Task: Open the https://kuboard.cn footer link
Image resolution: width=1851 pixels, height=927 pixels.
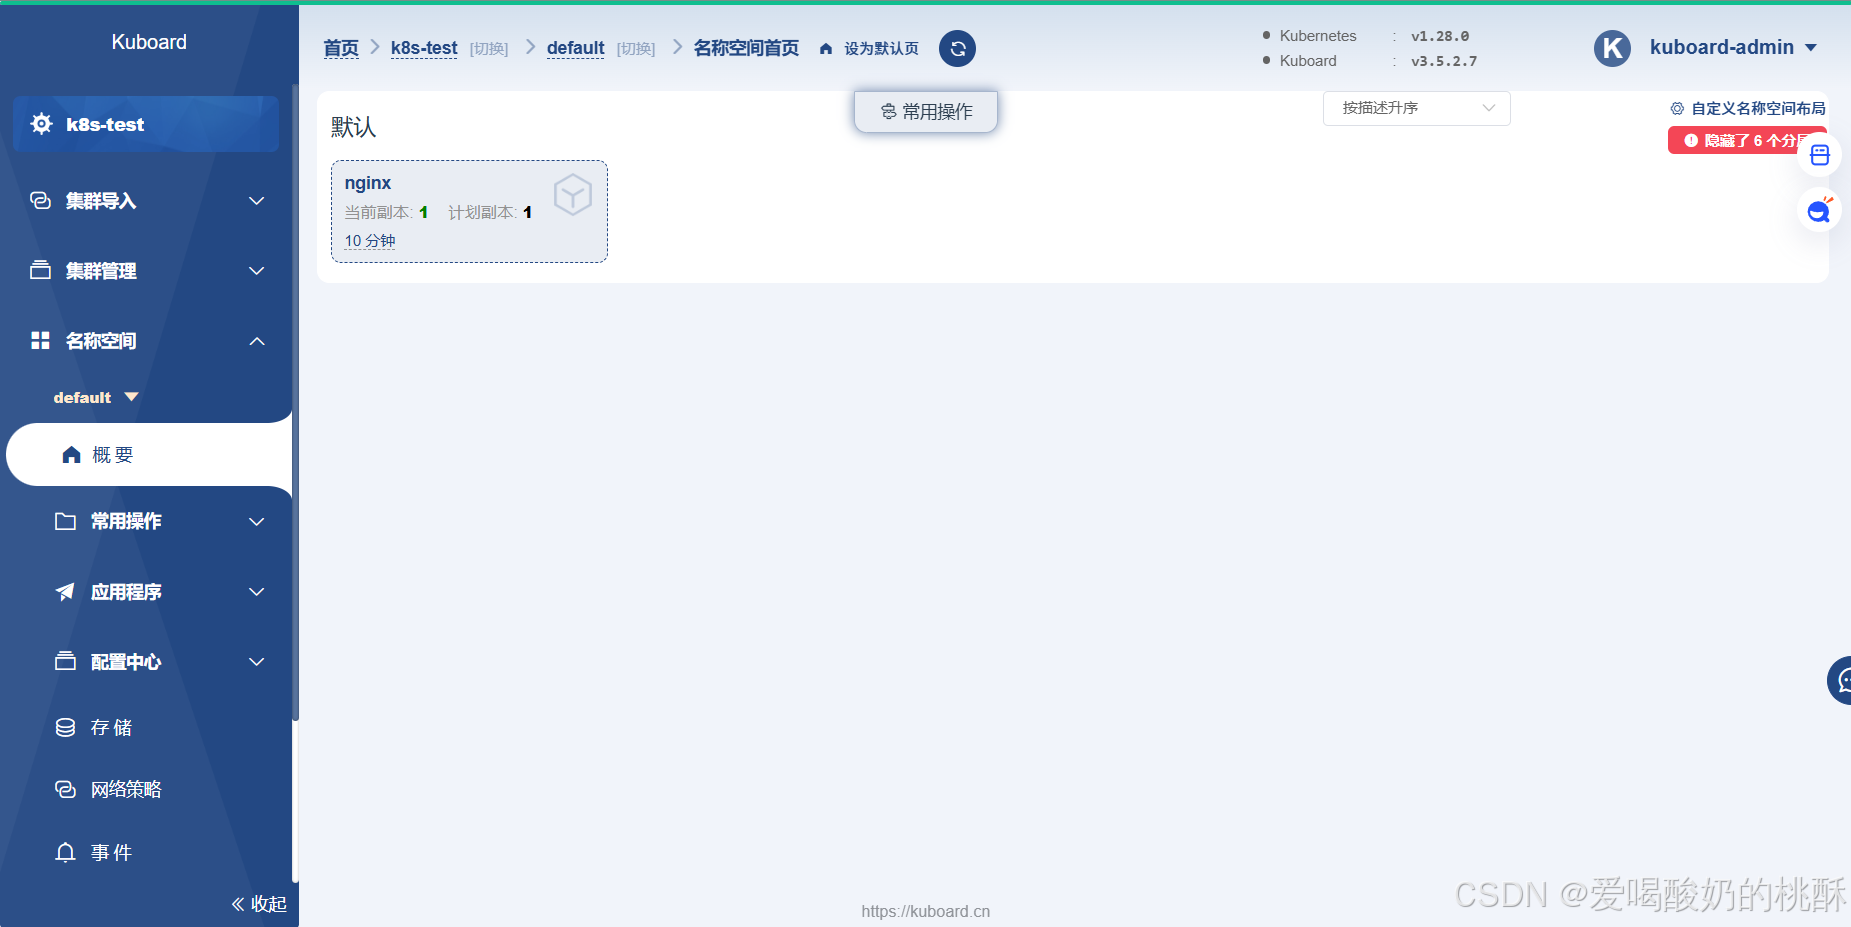Action: point(926,911)
